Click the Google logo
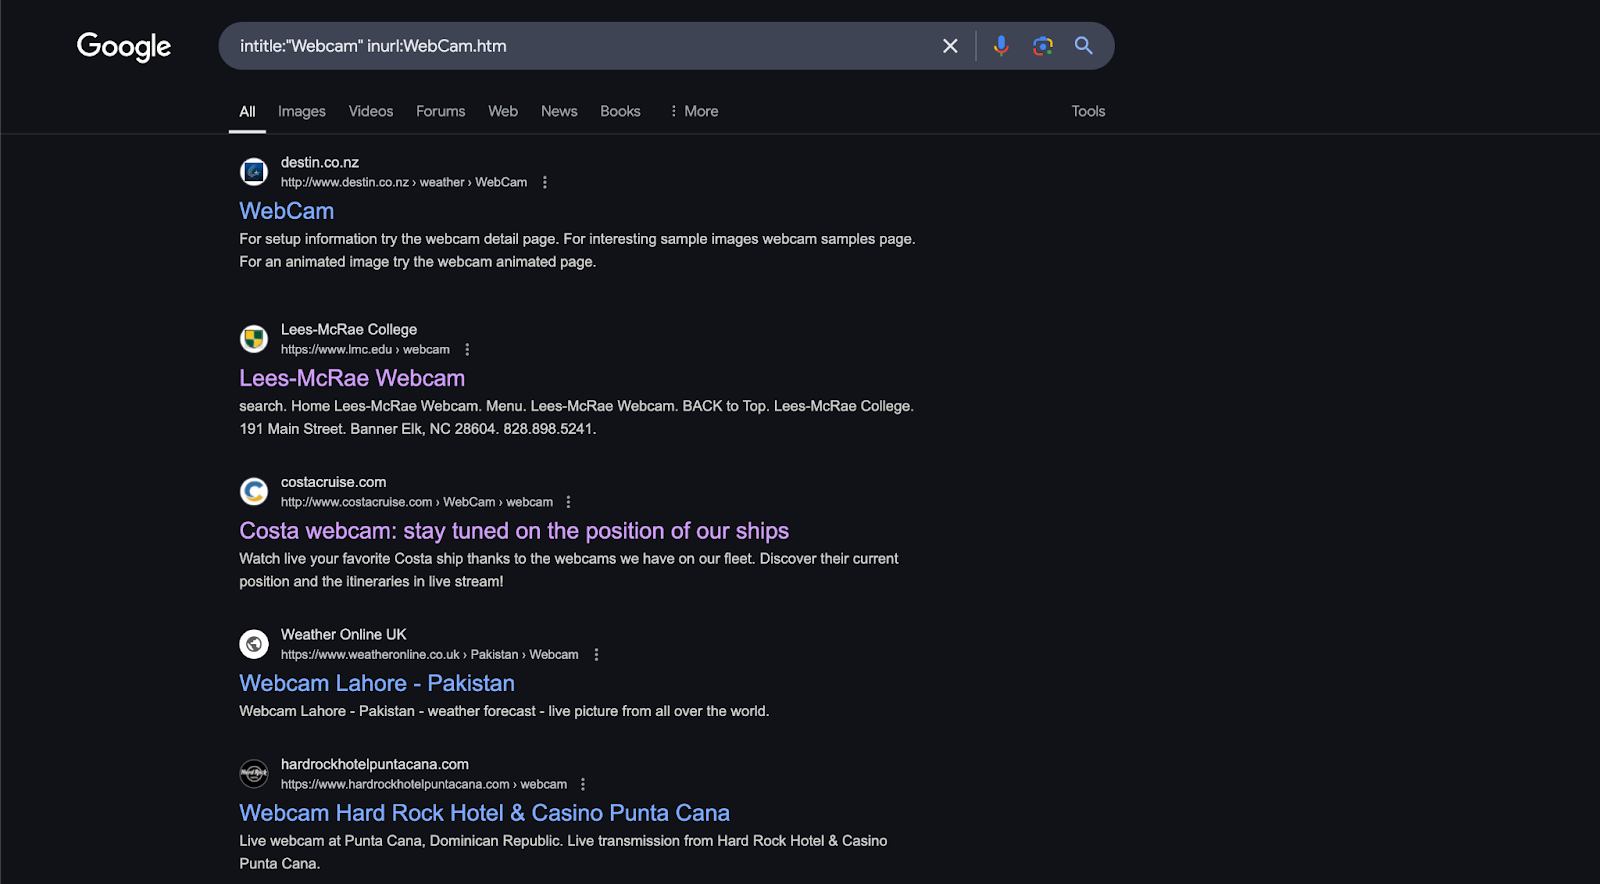The image size is (1600, 884). point(124,46)
